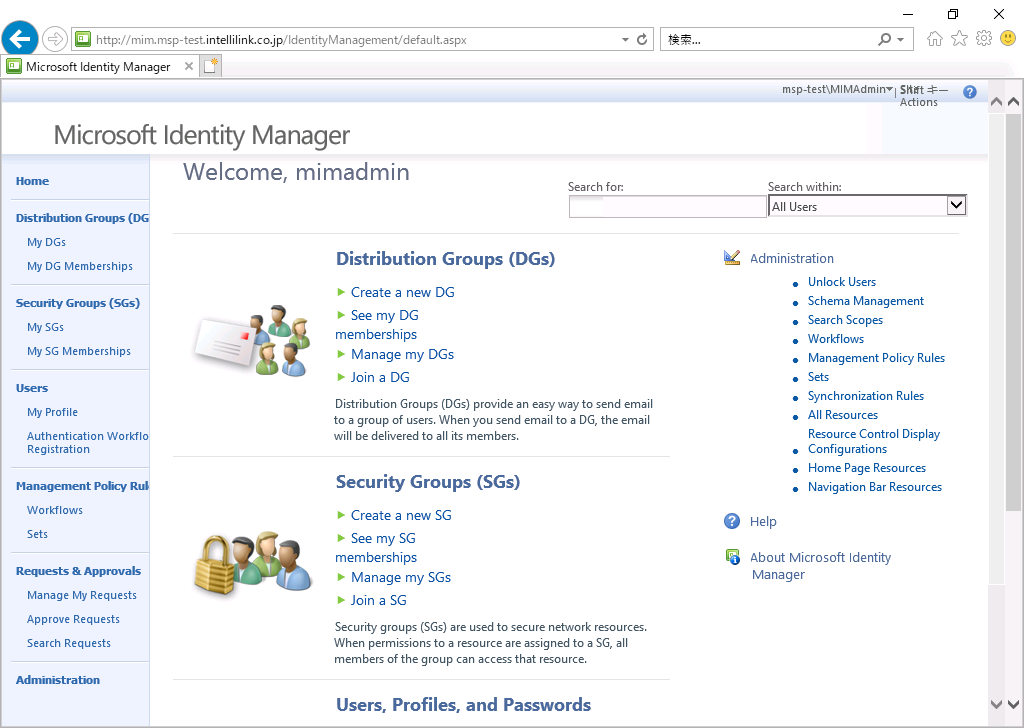
Task: Open Synchronization Rules under Administration
Action: pos(866,396)
